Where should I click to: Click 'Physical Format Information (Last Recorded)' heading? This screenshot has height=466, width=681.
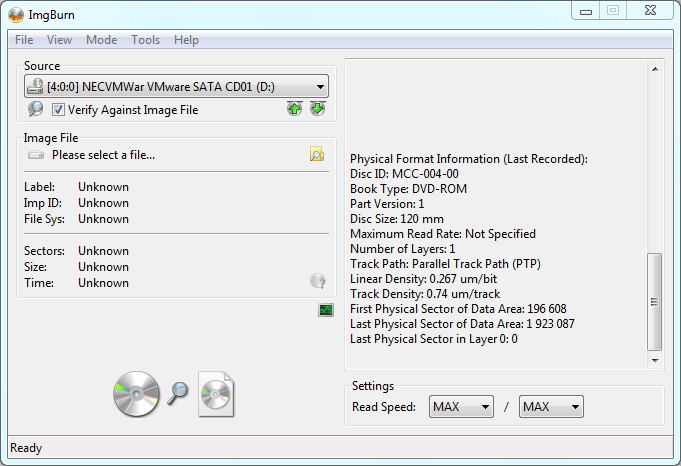(x=469, y=159)
